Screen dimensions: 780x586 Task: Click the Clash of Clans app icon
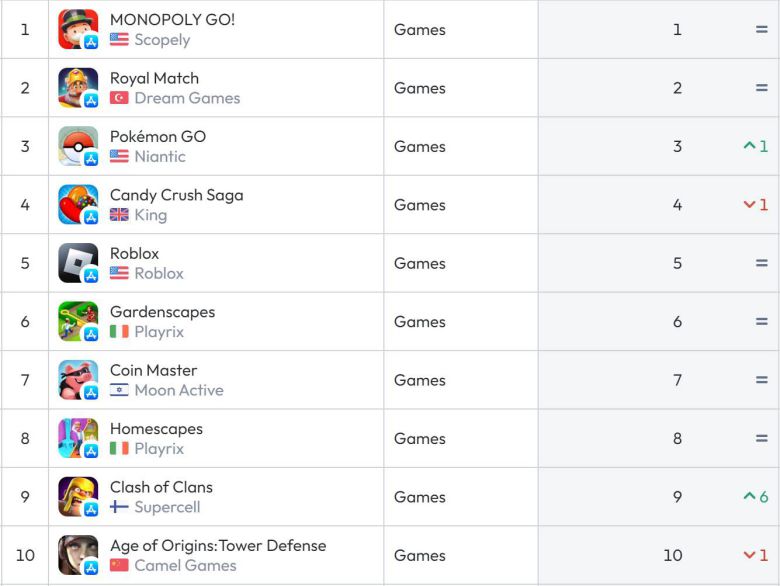[x=78, y=497]
